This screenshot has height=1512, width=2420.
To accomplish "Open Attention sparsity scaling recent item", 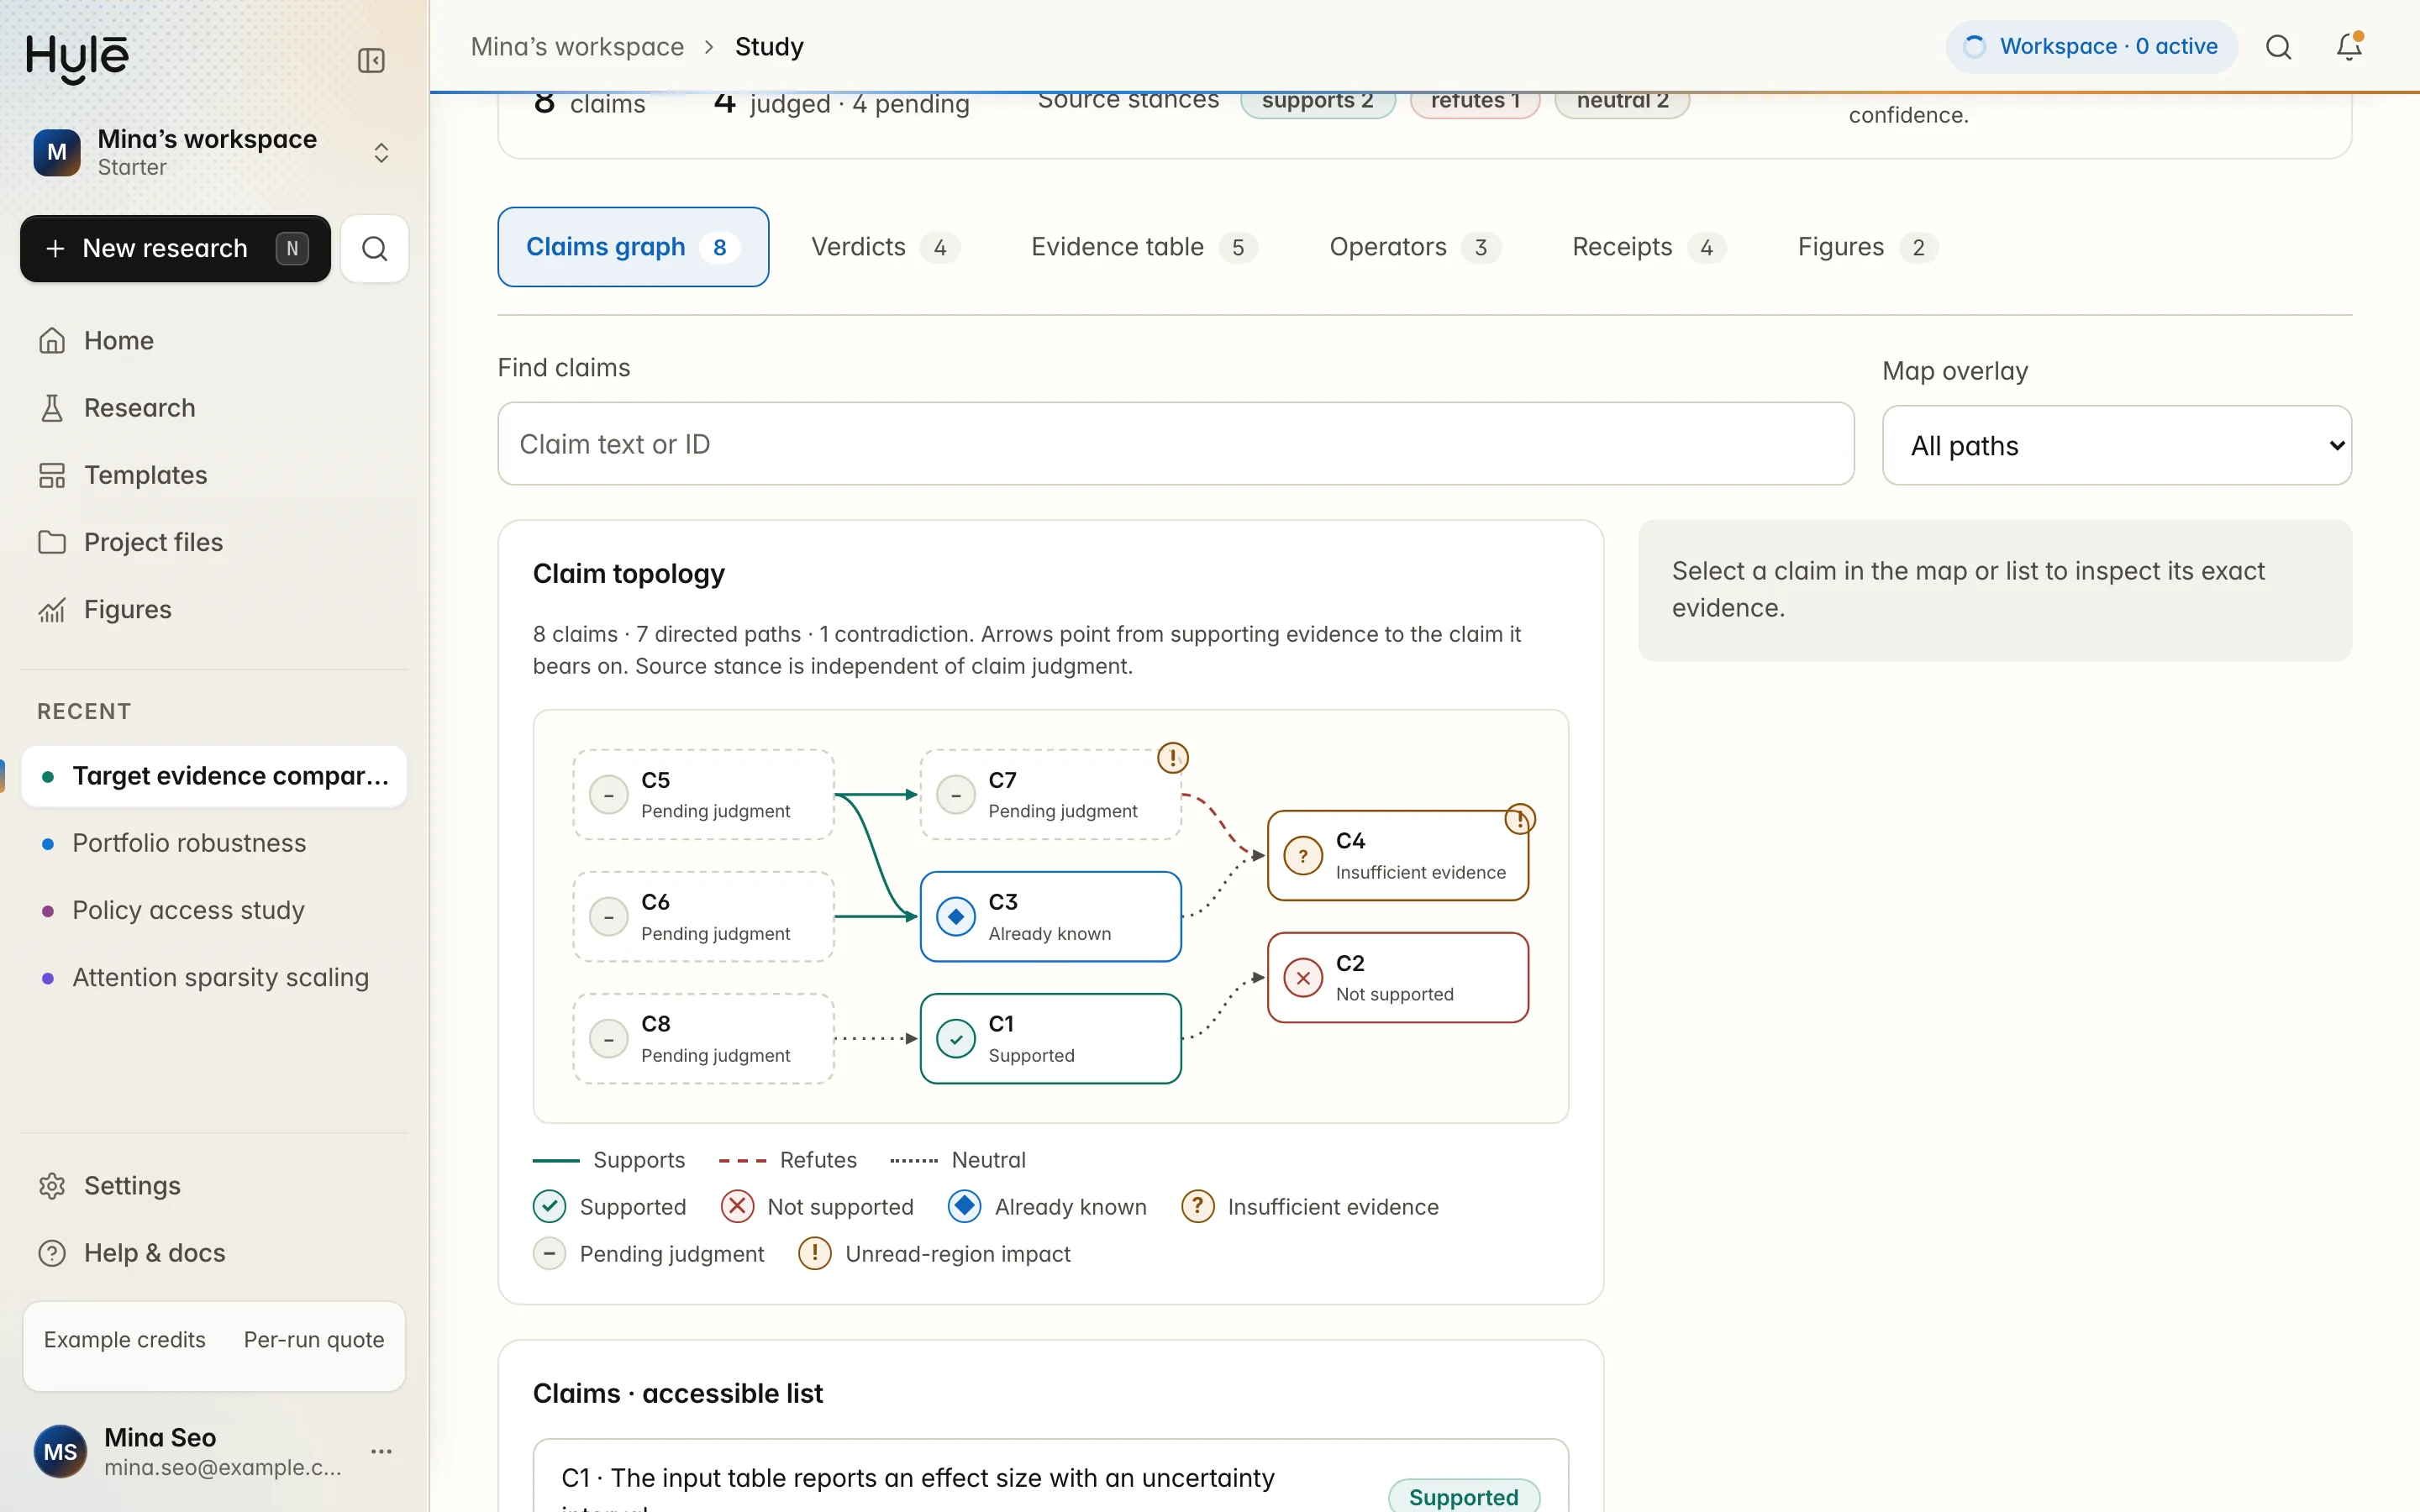I will pyautogui.click(x=214, y=977).
